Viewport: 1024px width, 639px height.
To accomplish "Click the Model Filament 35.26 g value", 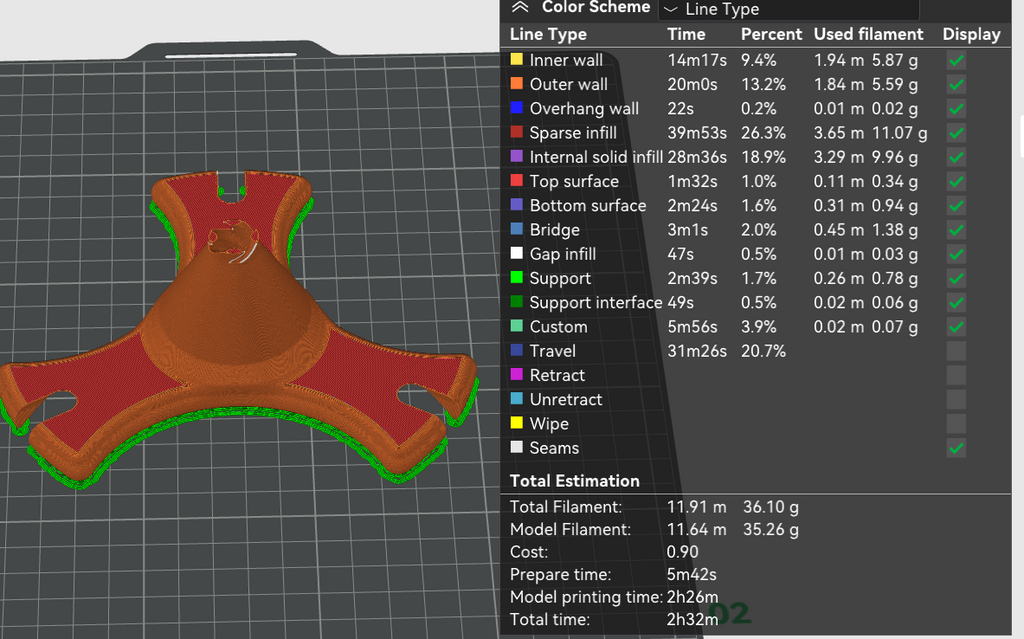I will point(771,529).
